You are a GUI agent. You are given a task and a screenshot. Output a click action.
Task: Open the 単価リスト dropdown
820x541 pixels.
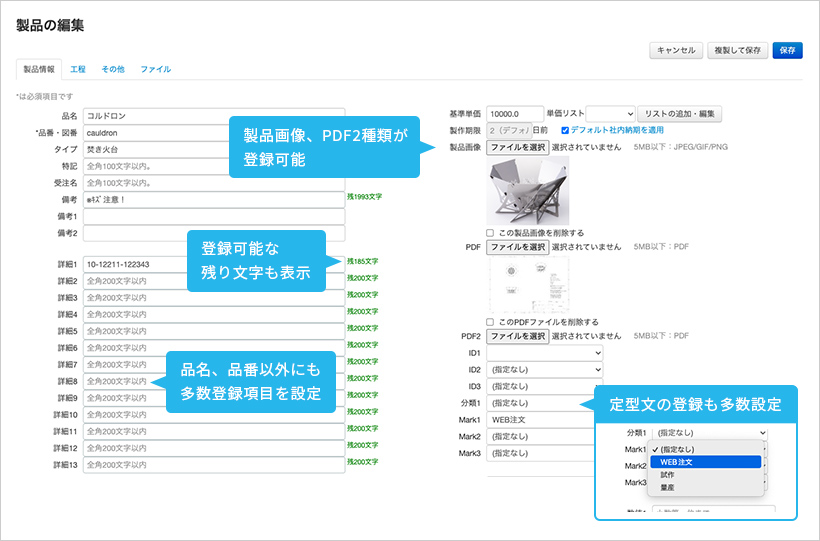pyautogui.click(x=610, y=114)
